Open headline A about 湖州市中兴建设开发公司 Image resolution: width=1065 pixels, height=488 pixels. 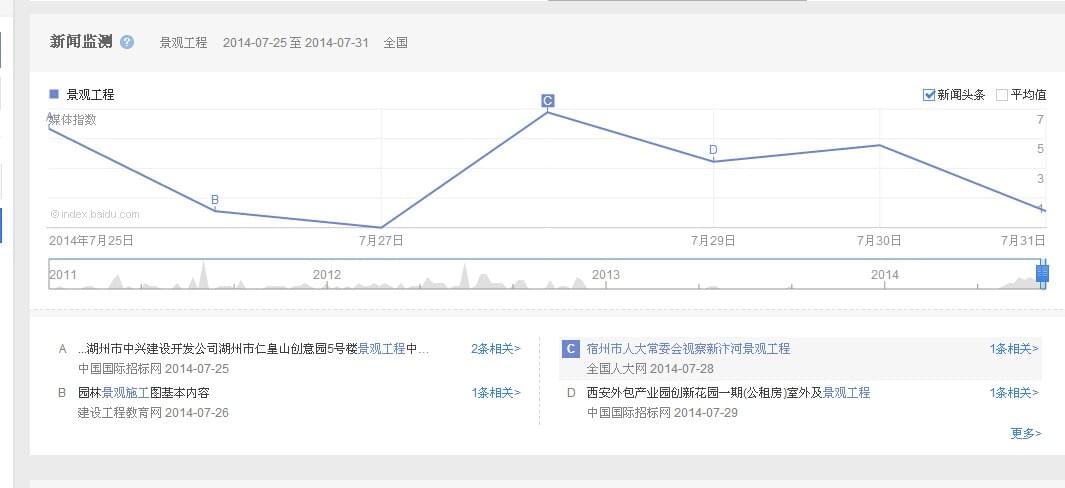coord(254,349)
